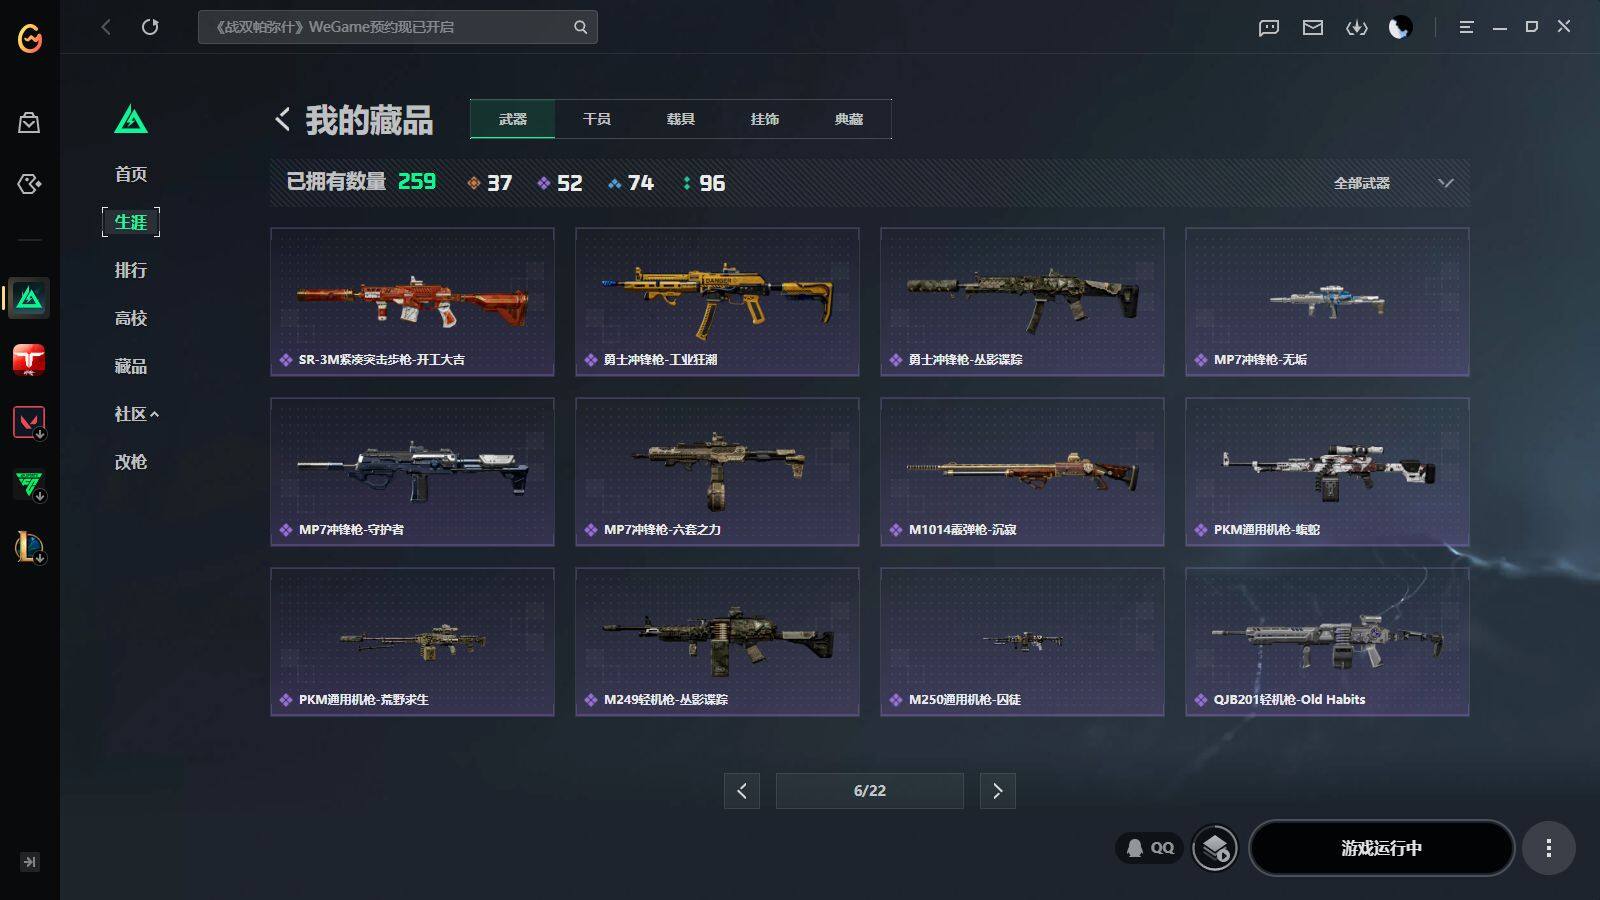The image size is (1600, 900).
Task: Open the mail envelope icon
Action: pyautogui.click(x=1313, y=27)
